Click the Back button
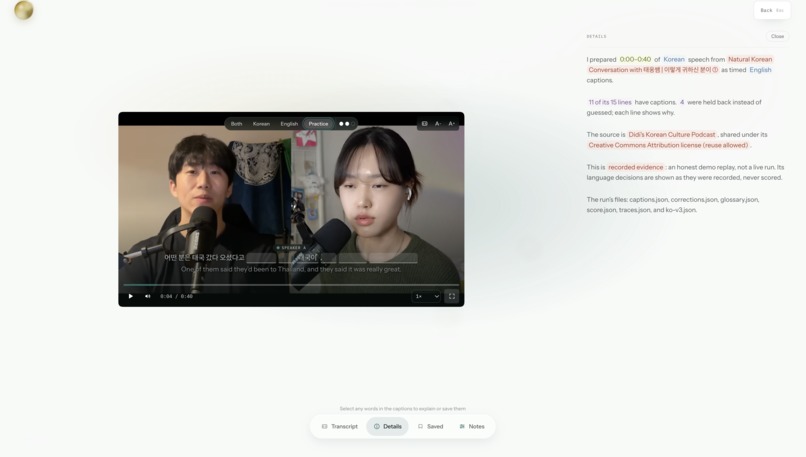The image size is (806, 457). (772, 10)
